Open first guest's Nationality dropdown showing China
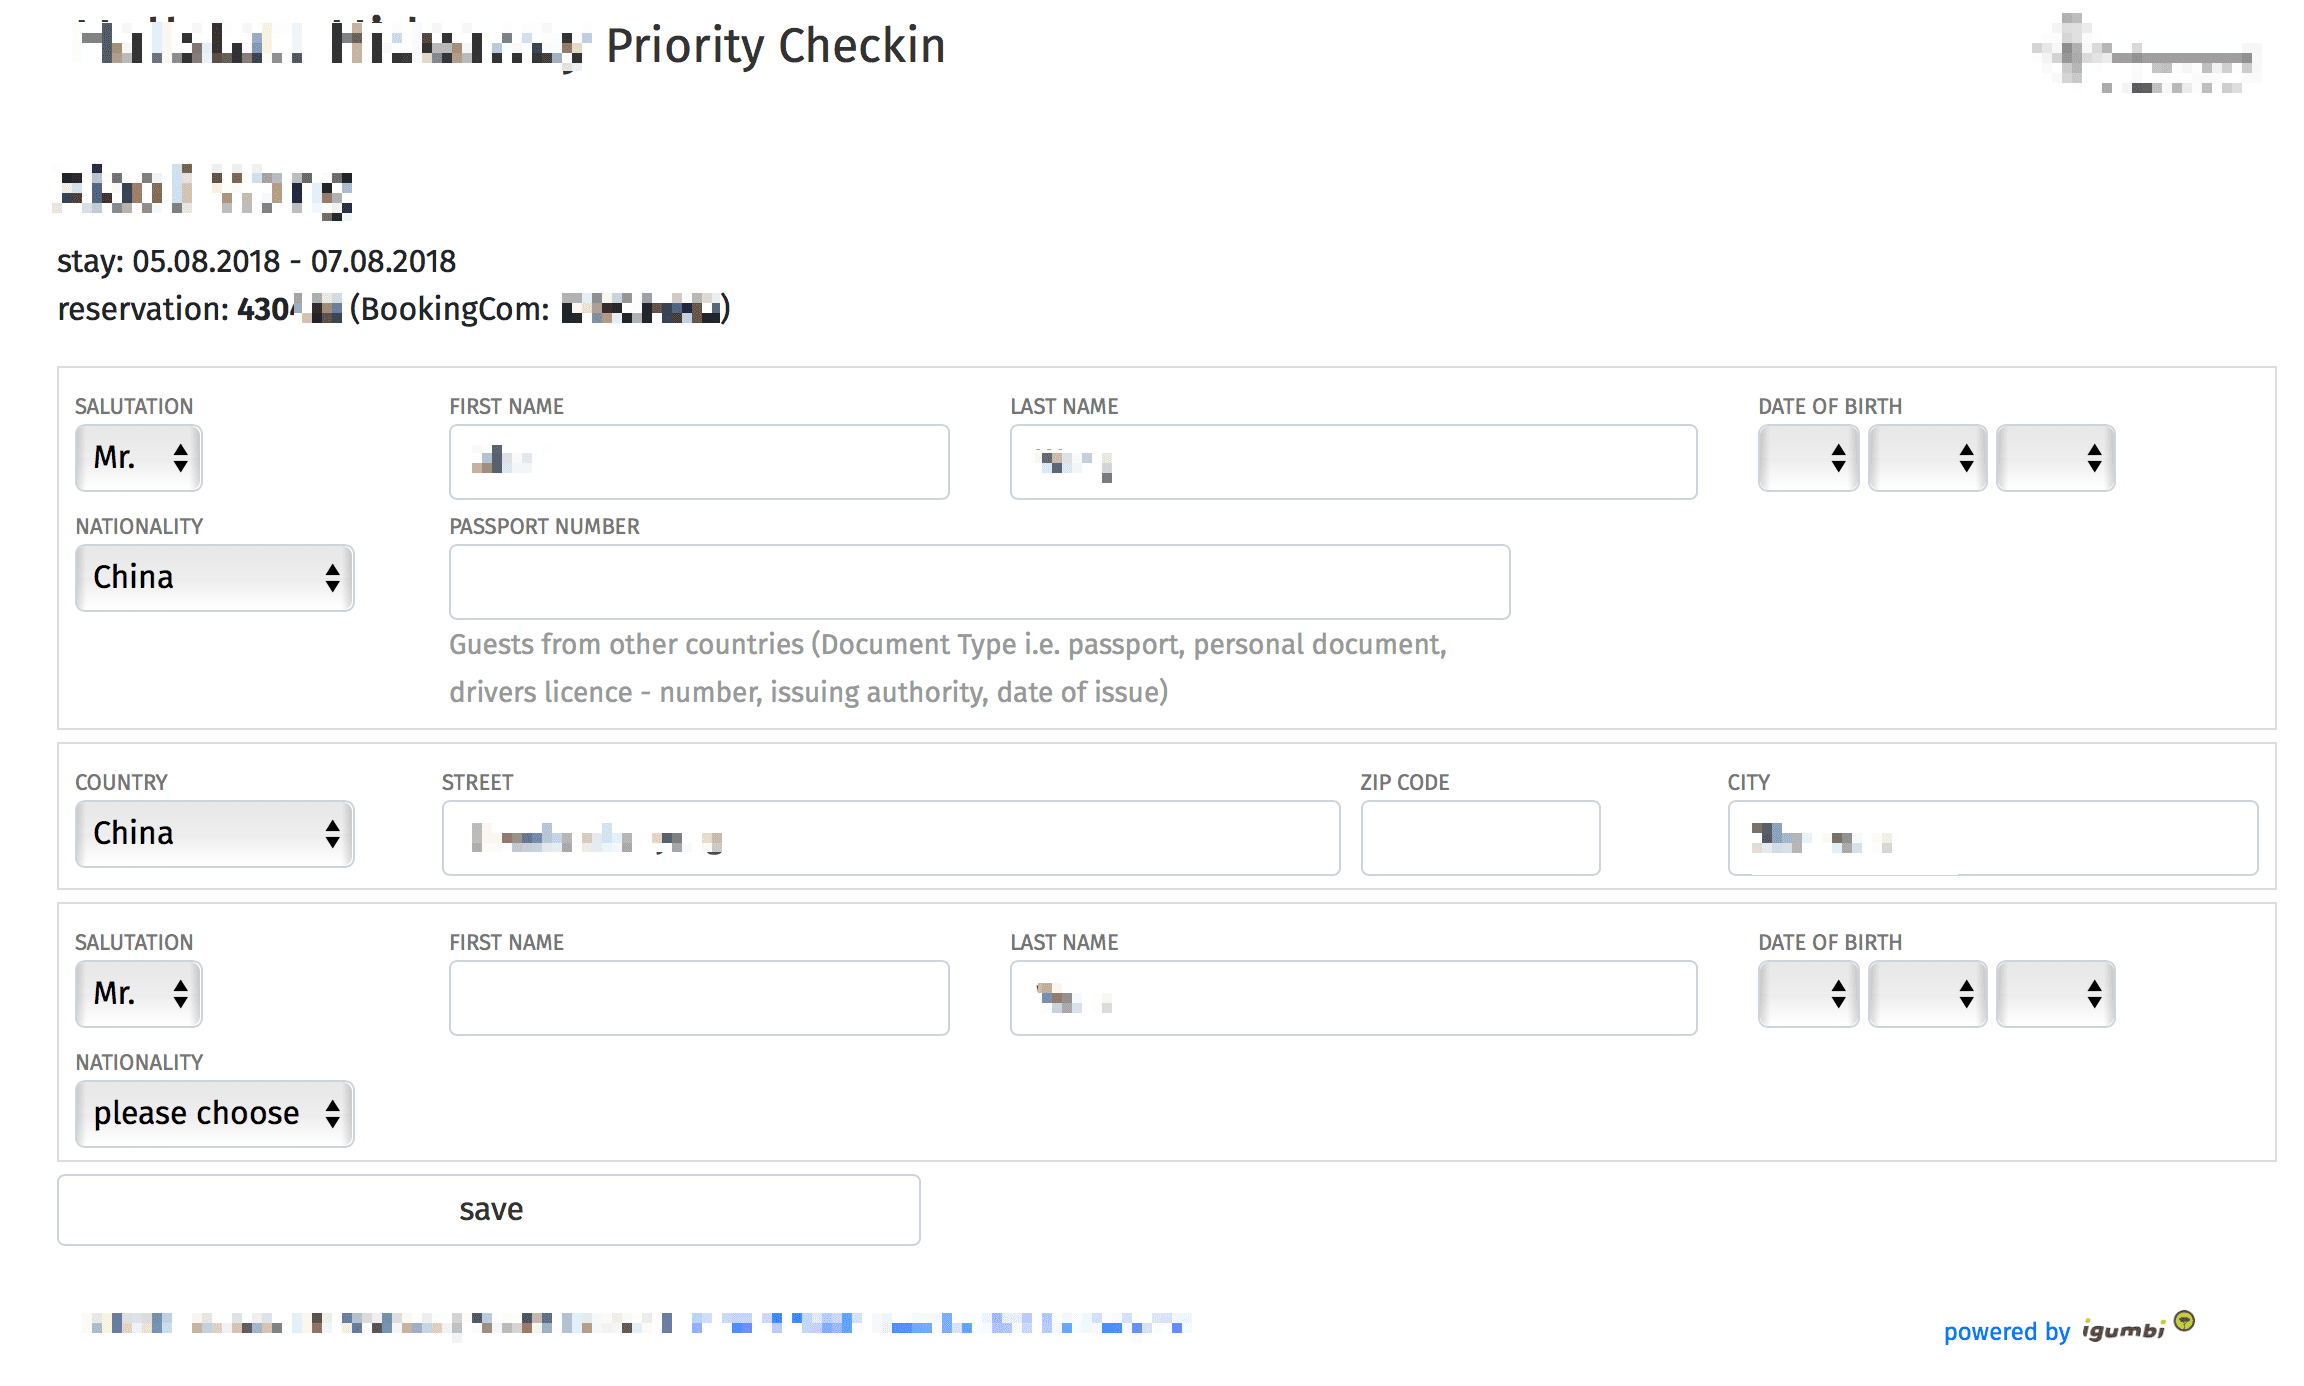This screenshot has width=2304, height=1386. [215, 578]
